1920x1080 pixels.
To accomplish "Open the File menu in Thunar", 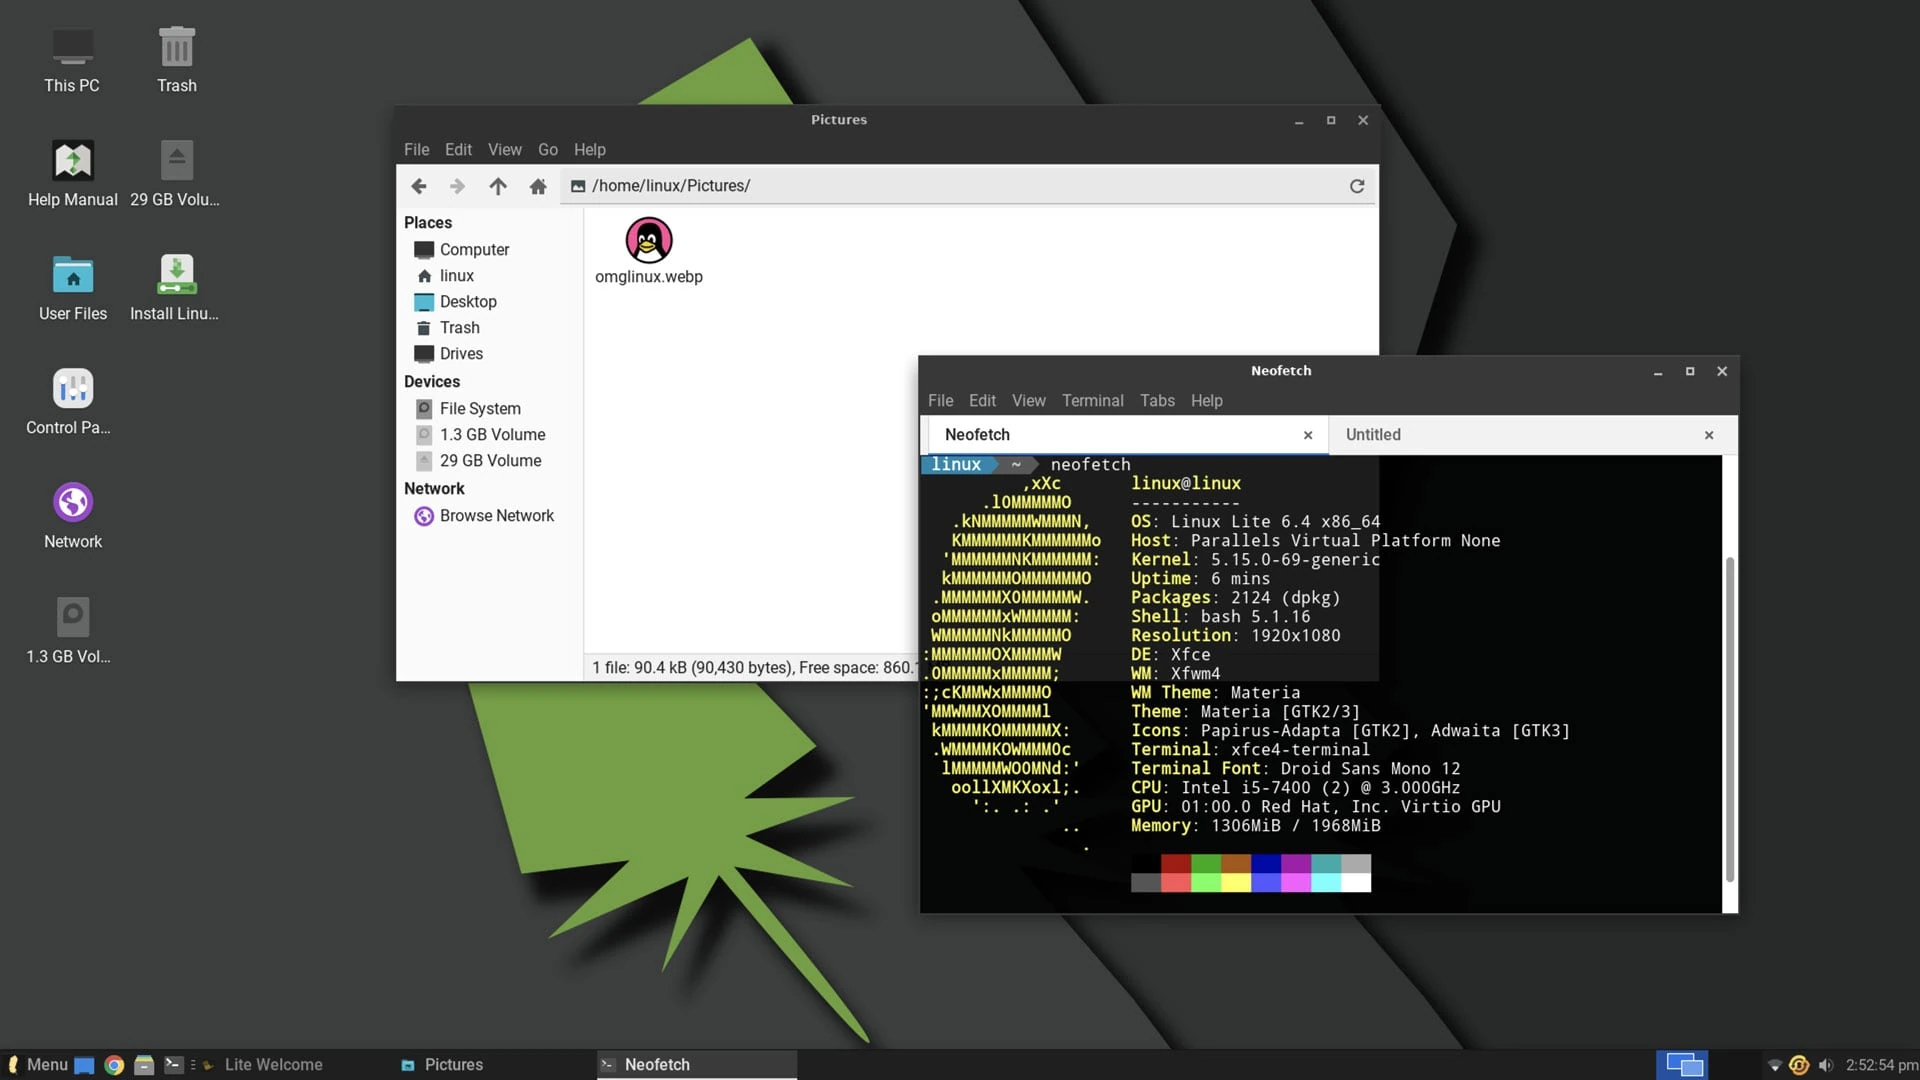I will (x=417, y=149).
